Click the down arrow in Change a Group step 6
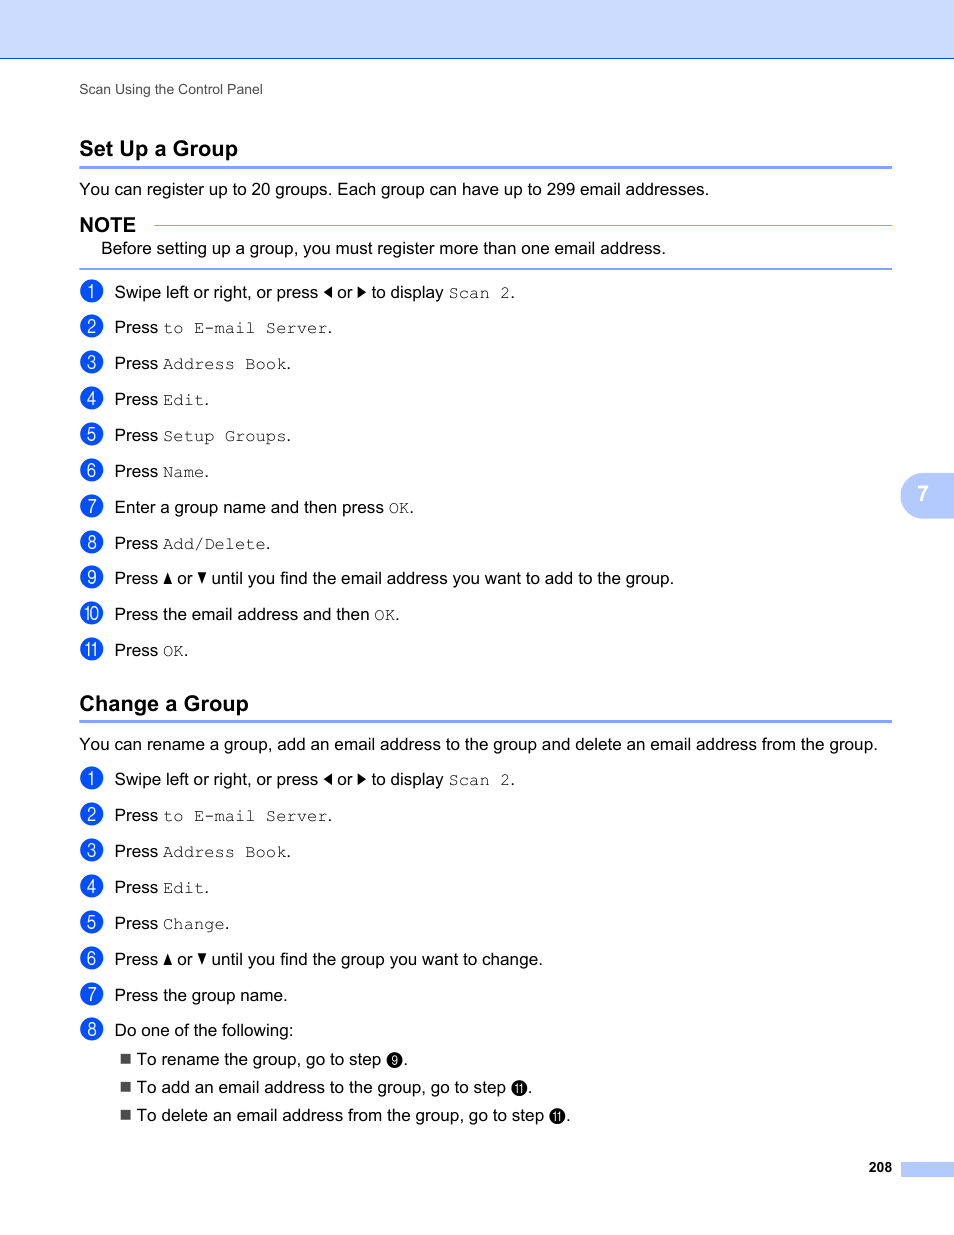The width and height of the screenshot is (954, 1235). [x=202, y=959]
